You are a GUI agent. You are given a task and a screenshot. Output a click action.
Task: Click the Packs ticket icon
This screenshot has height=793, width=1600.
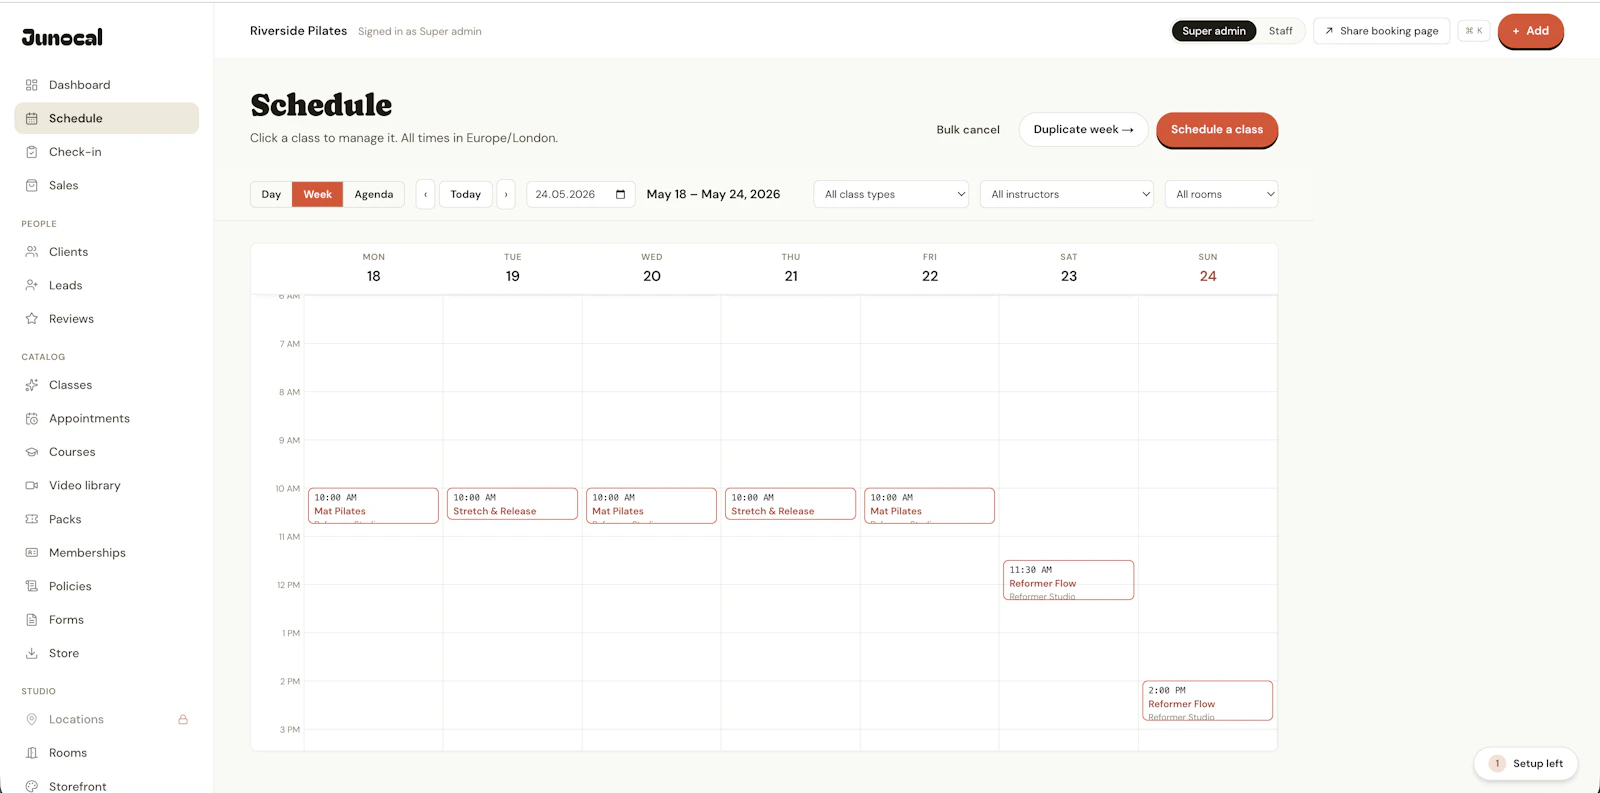(x=32, y=519)
